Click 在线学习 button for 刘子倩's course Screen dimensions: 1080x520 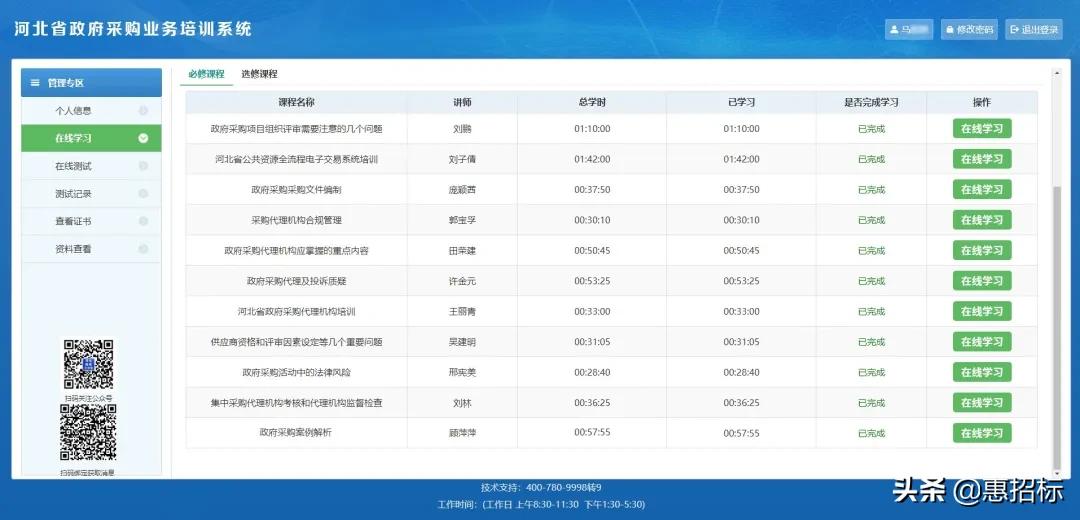pyautogui.click(x=982, y=159)
